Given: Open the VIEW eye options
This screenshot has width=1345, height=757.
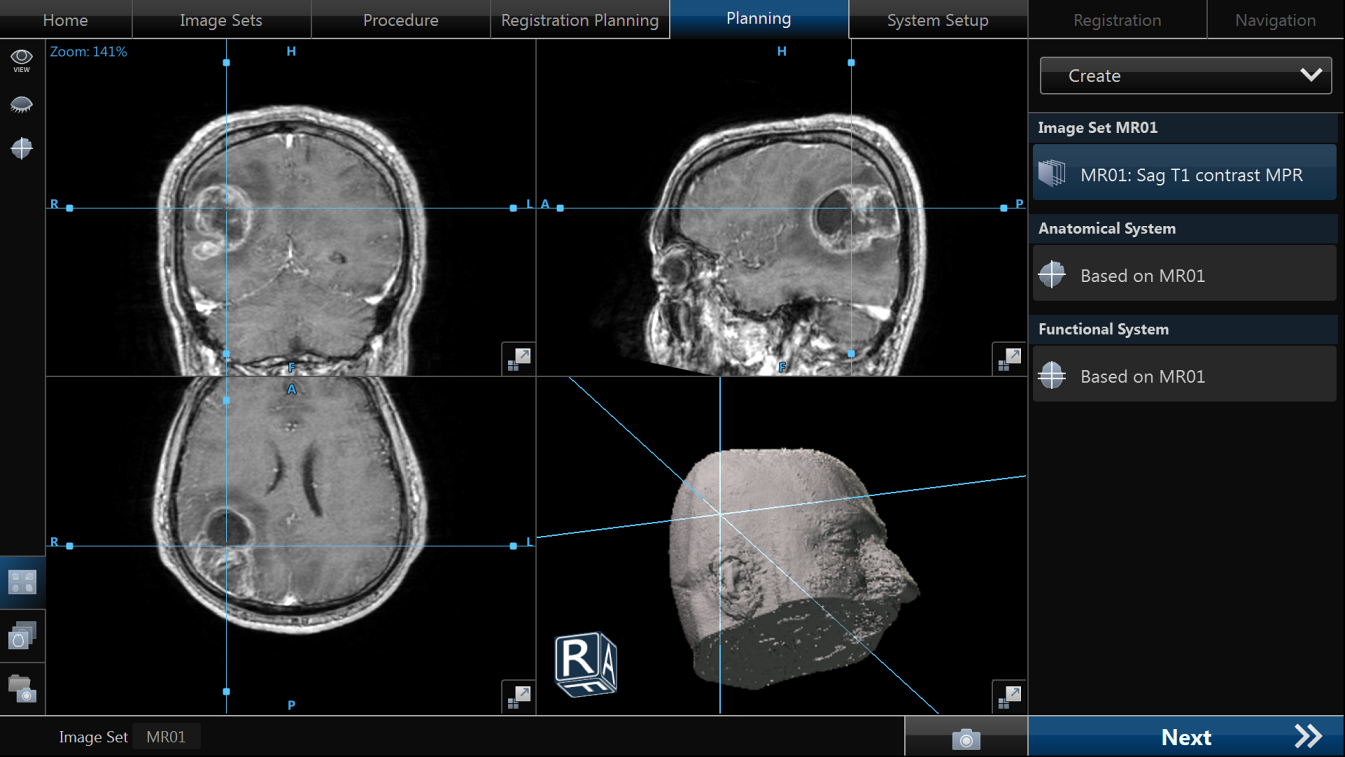Looking at the screenshot, I should coord(21,60).
